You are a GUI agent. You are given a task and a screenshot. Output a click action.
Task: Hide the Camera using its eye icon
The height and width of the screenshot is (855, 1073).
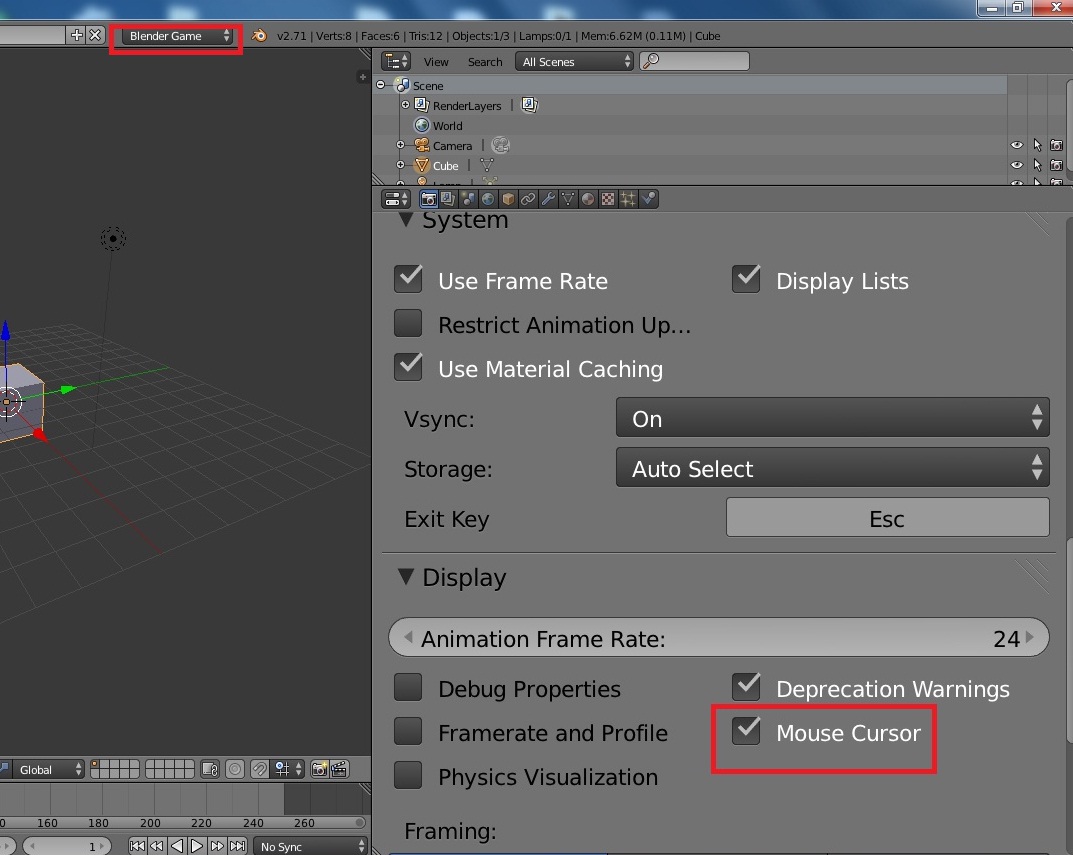pyautogui.click(x=1017, y=145)
